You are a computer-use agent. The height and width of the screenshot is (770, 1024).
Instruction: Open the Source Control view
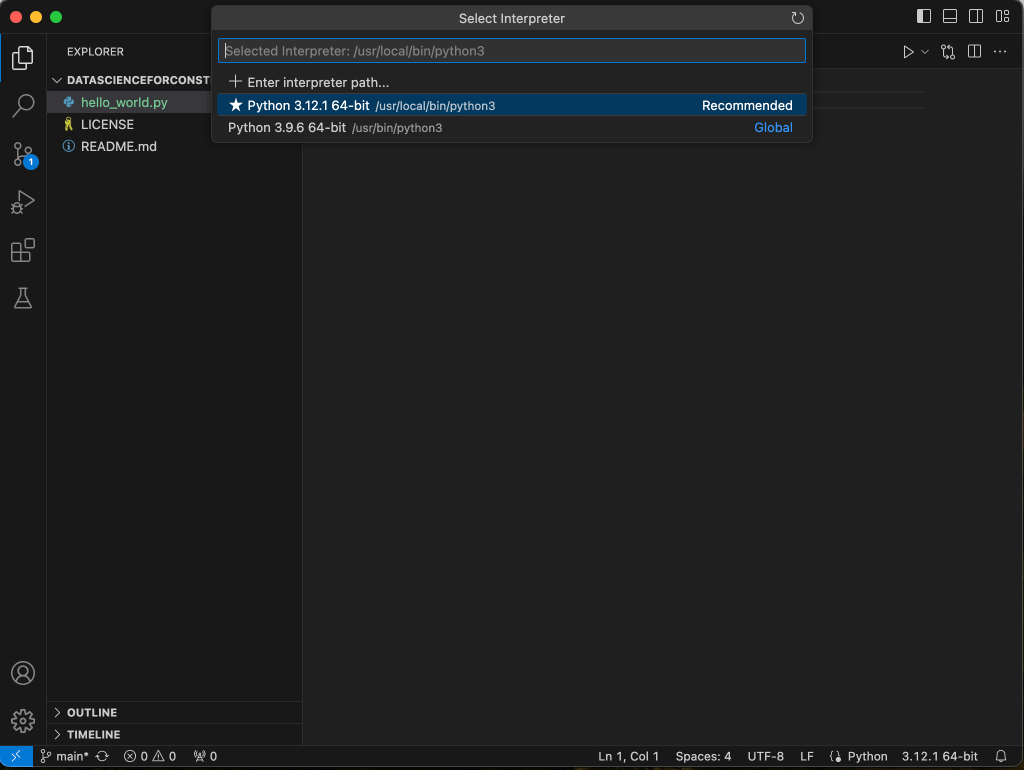[23, 154]
